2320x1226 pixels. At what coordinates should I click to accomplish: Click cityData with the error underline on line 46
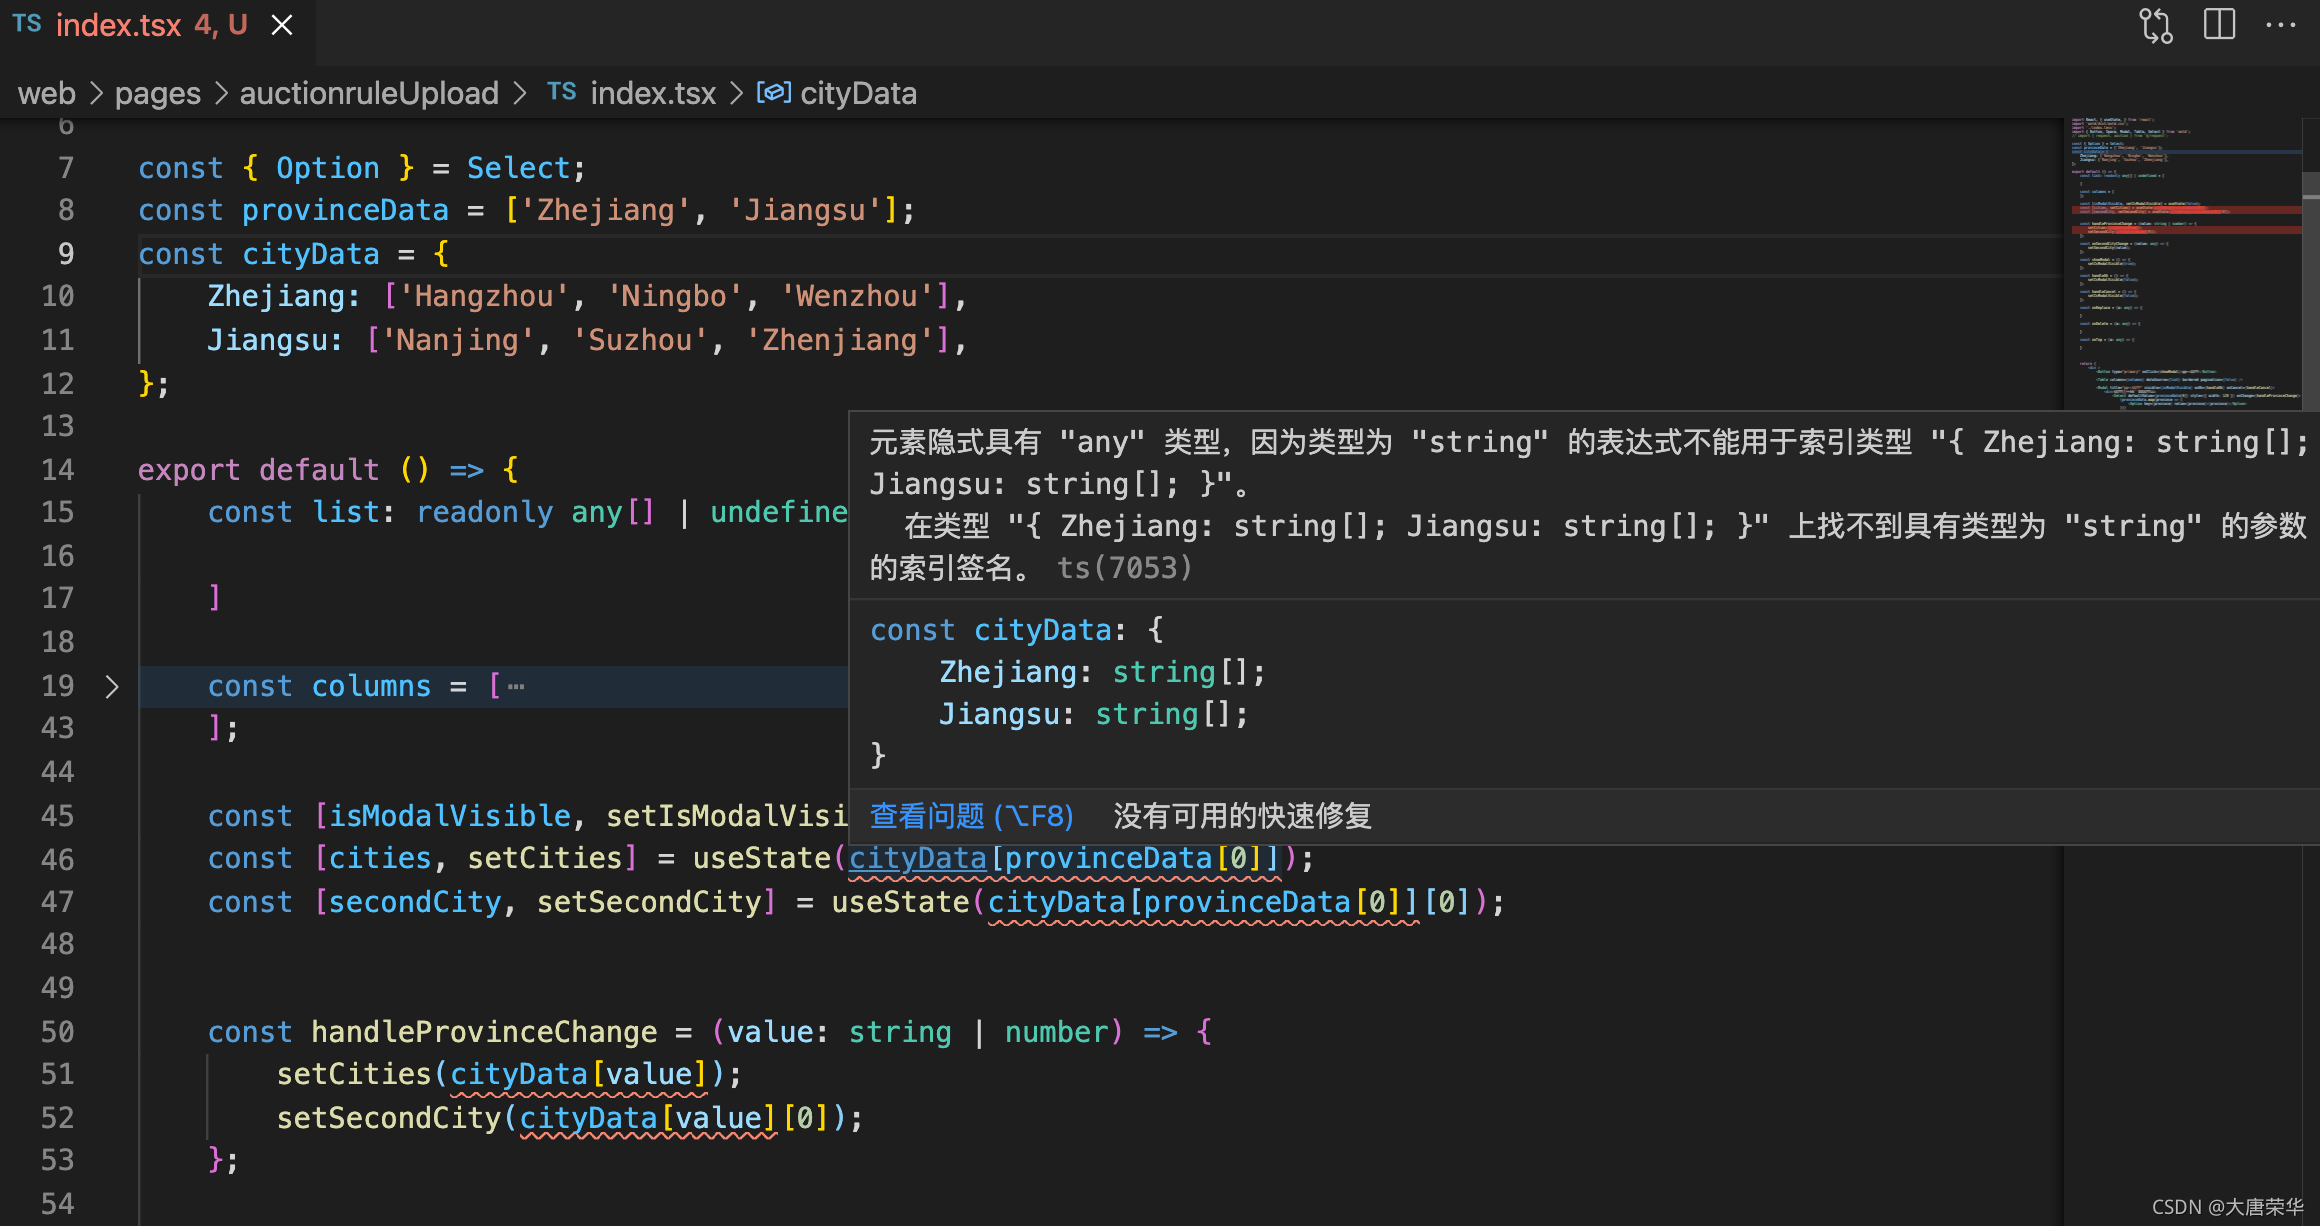(918, 859)
